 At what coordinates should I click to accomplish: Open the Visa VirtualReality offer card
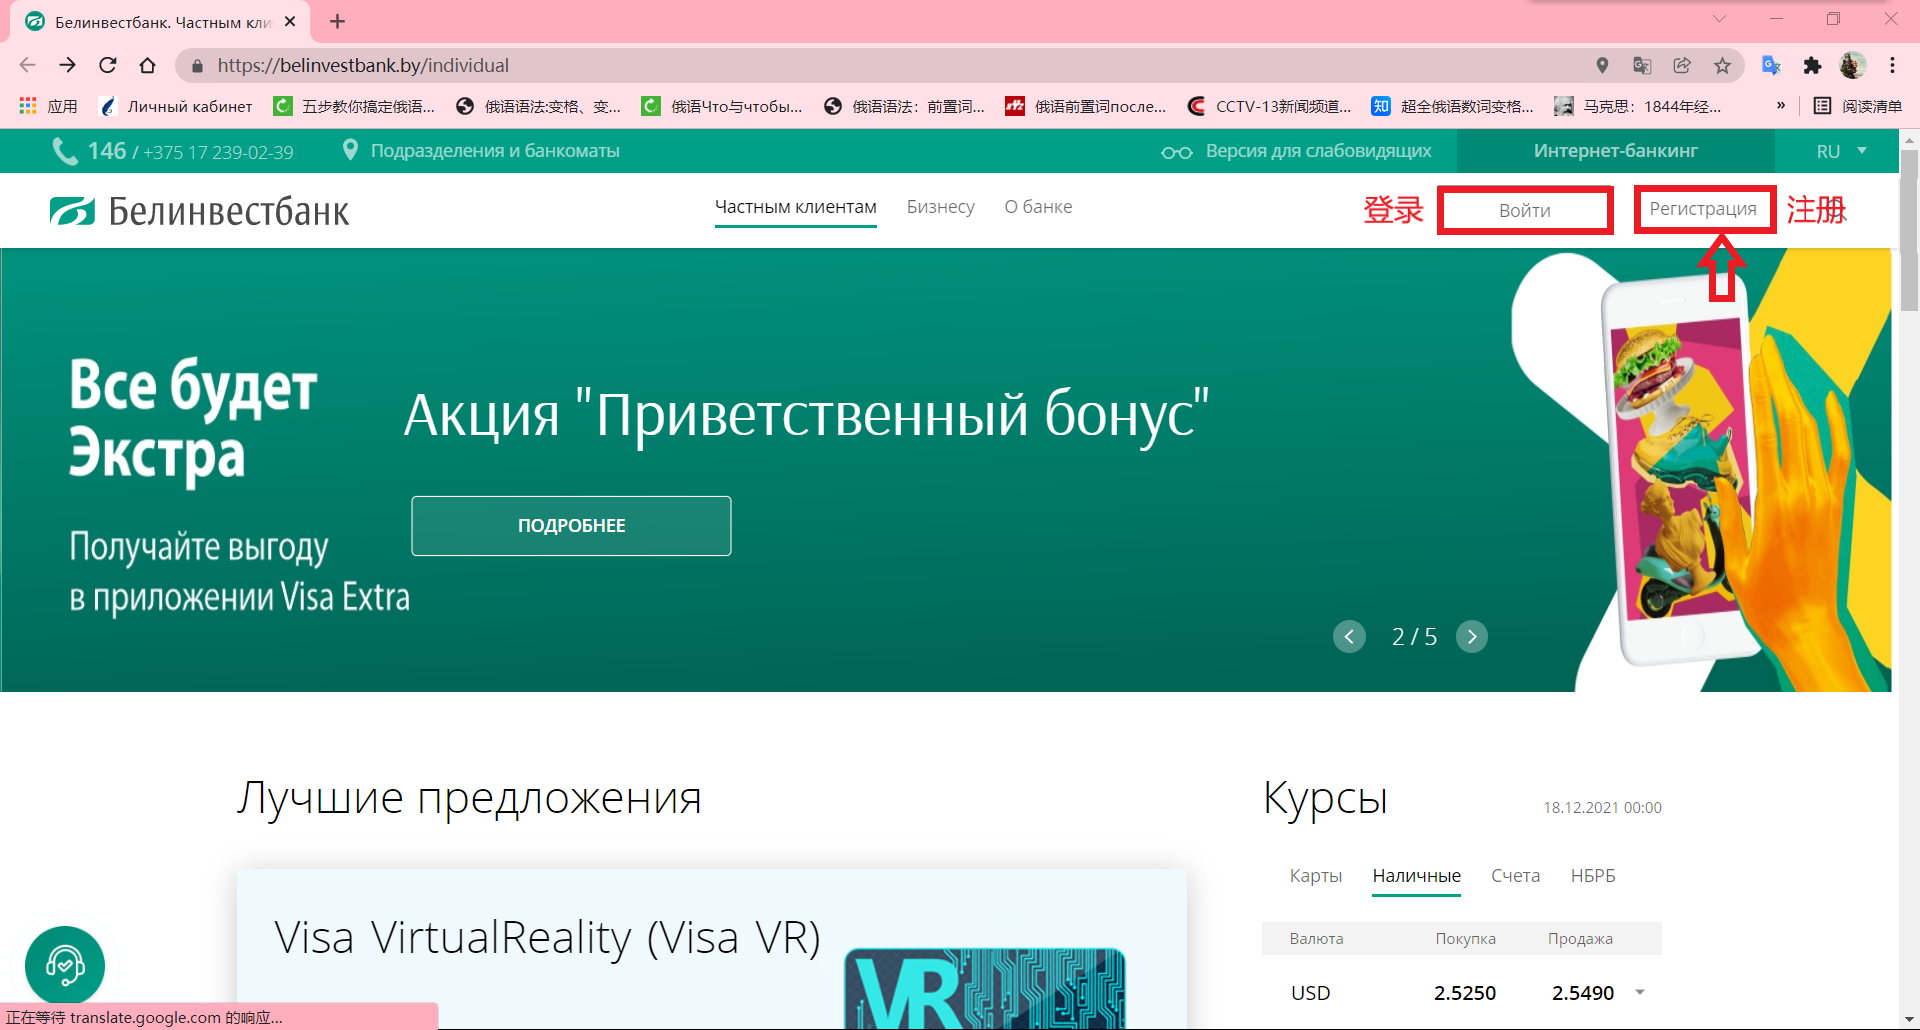coord(711,950)
